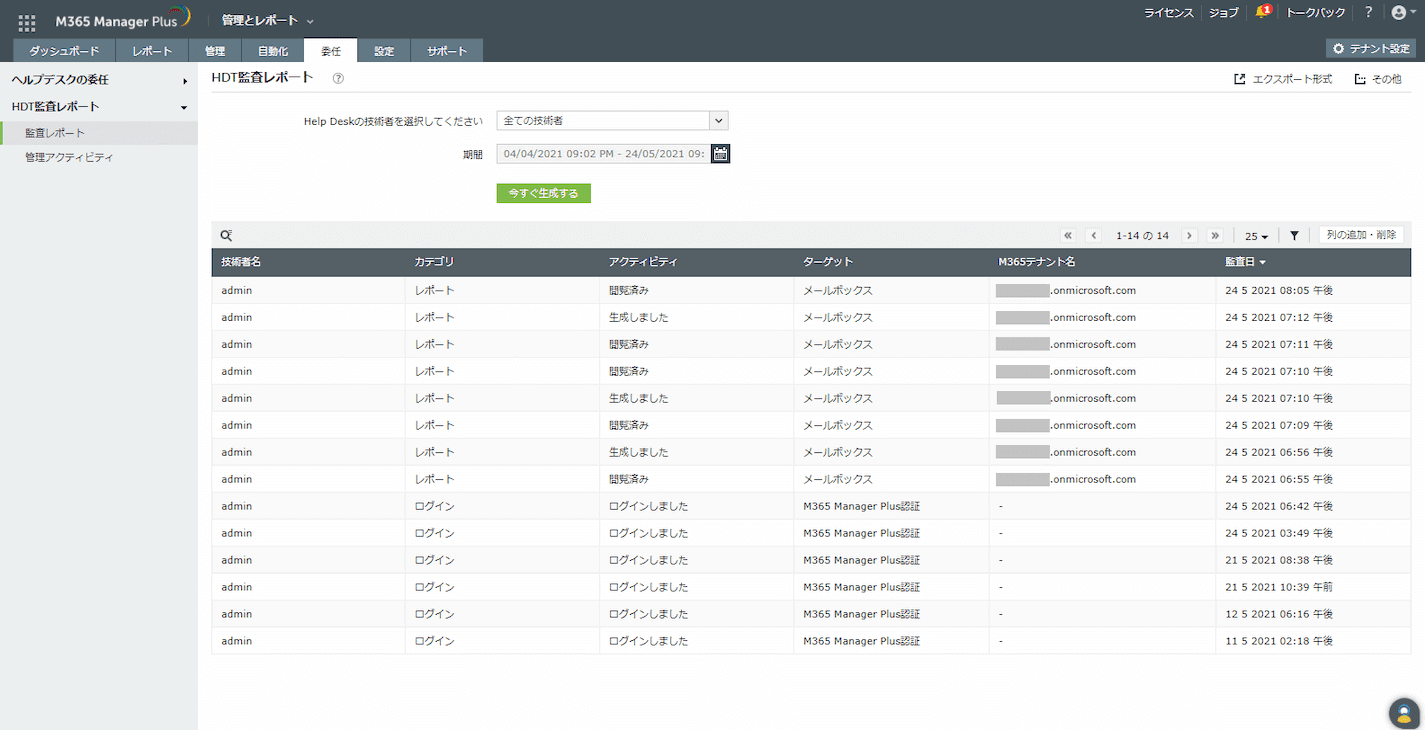Click the 期間 date range field
Image resolution: width=1425 pixels, height=730 pixels.
[x=603, y=154]
